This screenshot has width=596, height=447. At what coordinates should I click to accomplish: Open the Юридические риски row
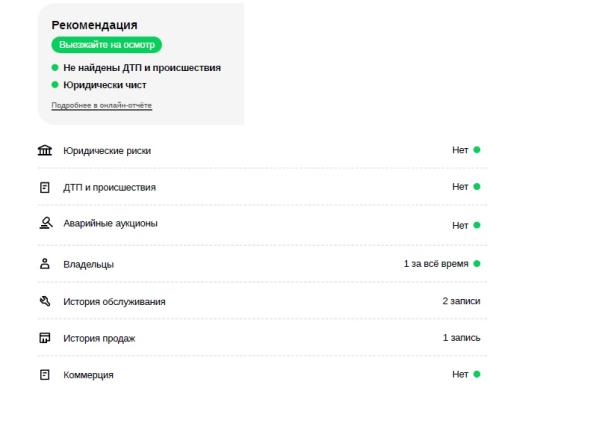click(262, 150)
